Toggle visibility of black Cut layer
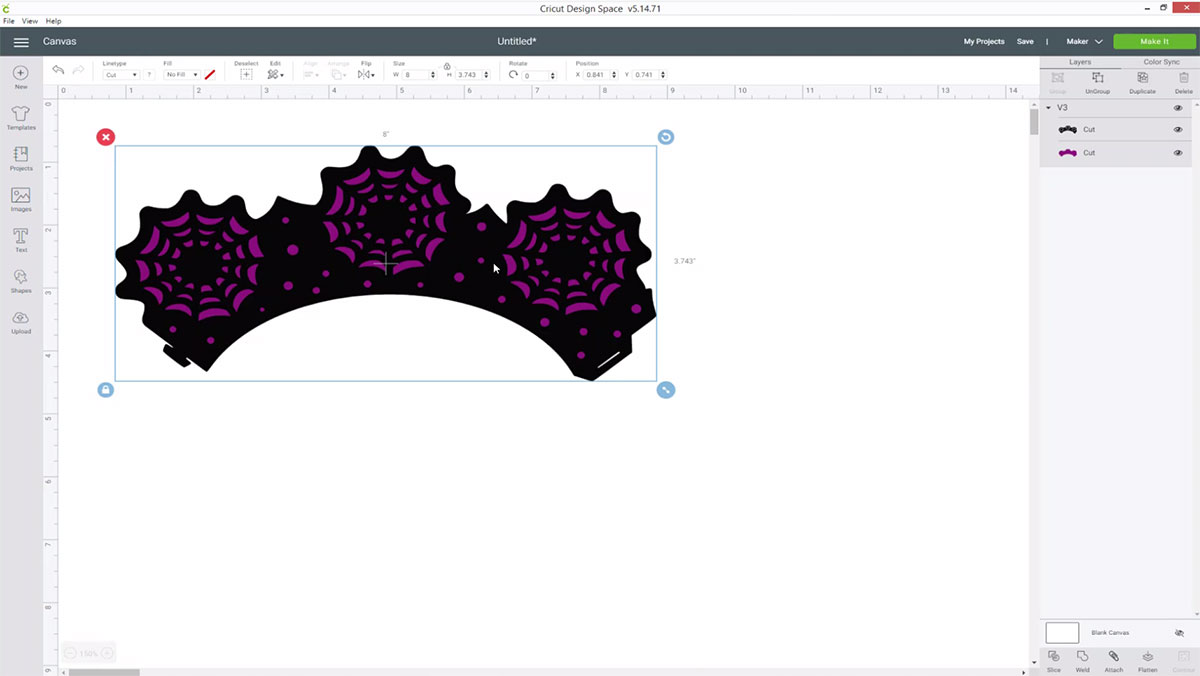1200x676 pixels. pyautogui.click(x=1178, y=129)
